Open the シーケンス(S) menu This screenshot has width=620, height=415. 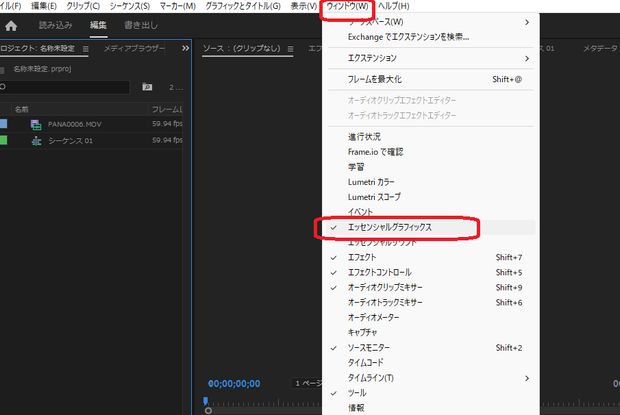point(130,6)
